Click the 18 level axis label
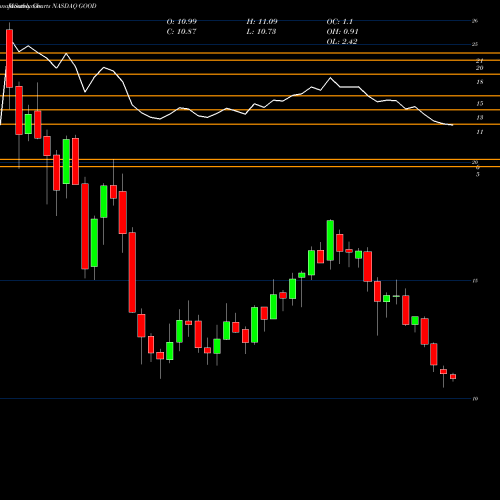Image resolution: width=500 pixels, height=500 pixels. coord(480,82)
